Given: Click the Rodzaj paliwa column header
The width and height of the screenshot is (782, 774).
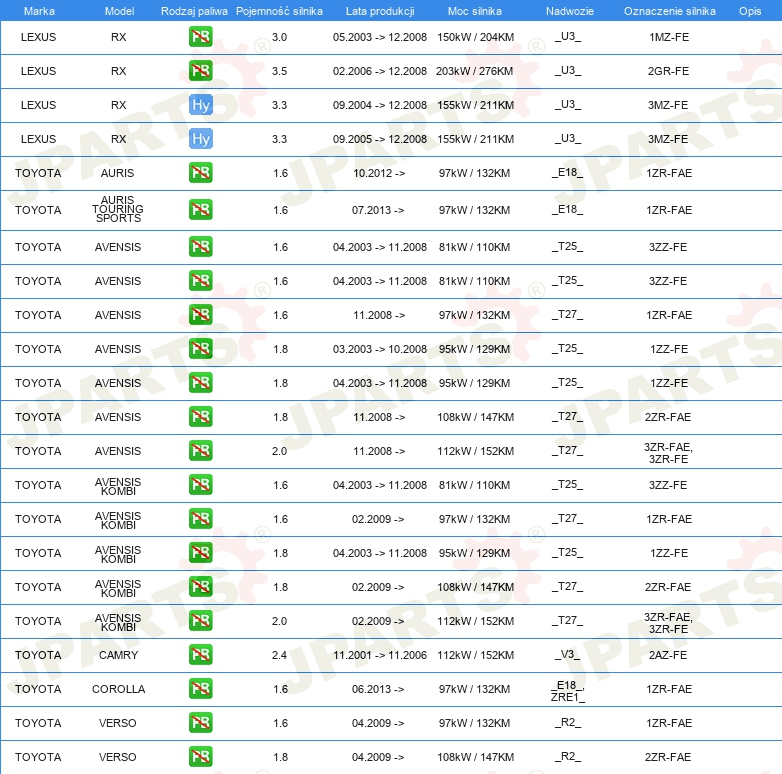Looking at the screenshot, I should (x=194, y=11).
